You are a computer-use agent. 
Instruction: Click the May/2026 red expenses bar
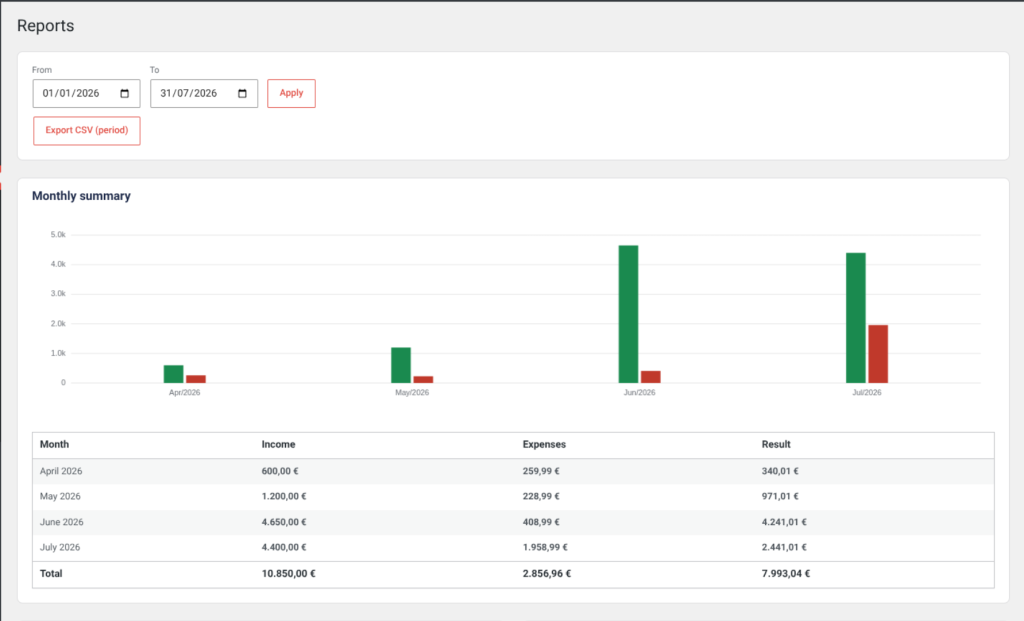click(x=423, y=379)
